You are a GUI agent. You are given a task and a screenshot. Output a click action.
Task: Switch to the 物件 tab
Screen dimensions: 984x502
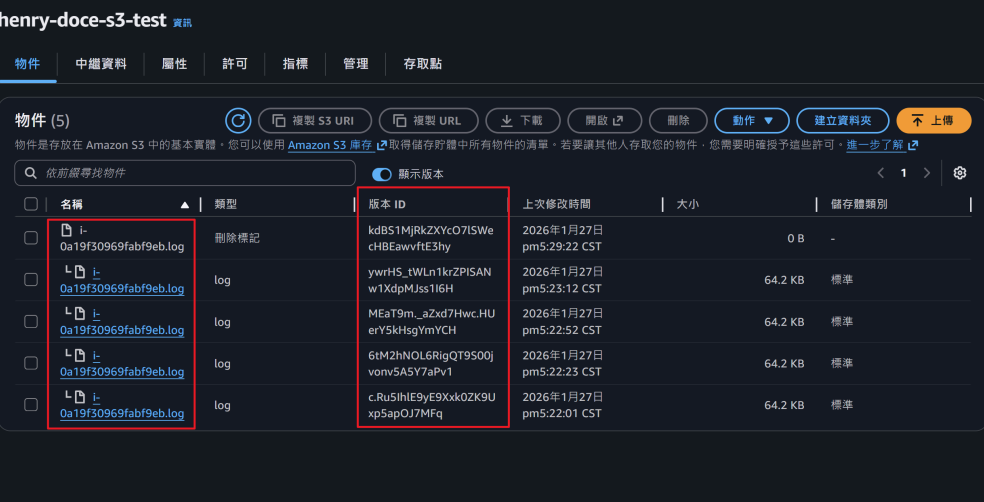click(27, 64)
